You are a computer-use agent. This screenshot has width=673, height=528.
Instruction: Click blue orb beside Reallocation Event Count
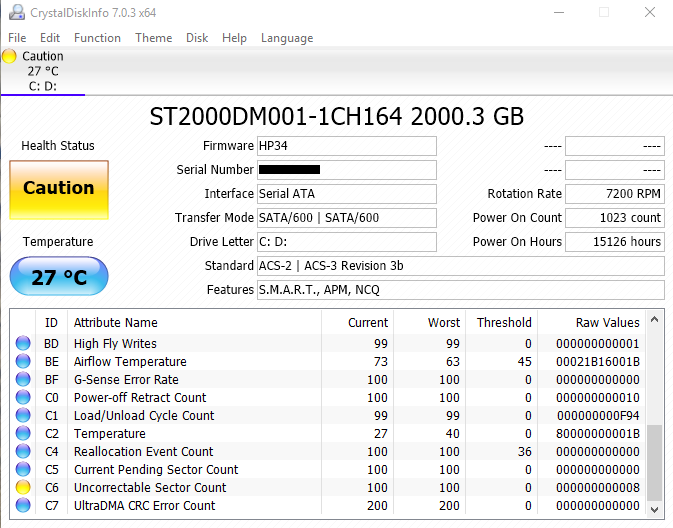(23, 452)
